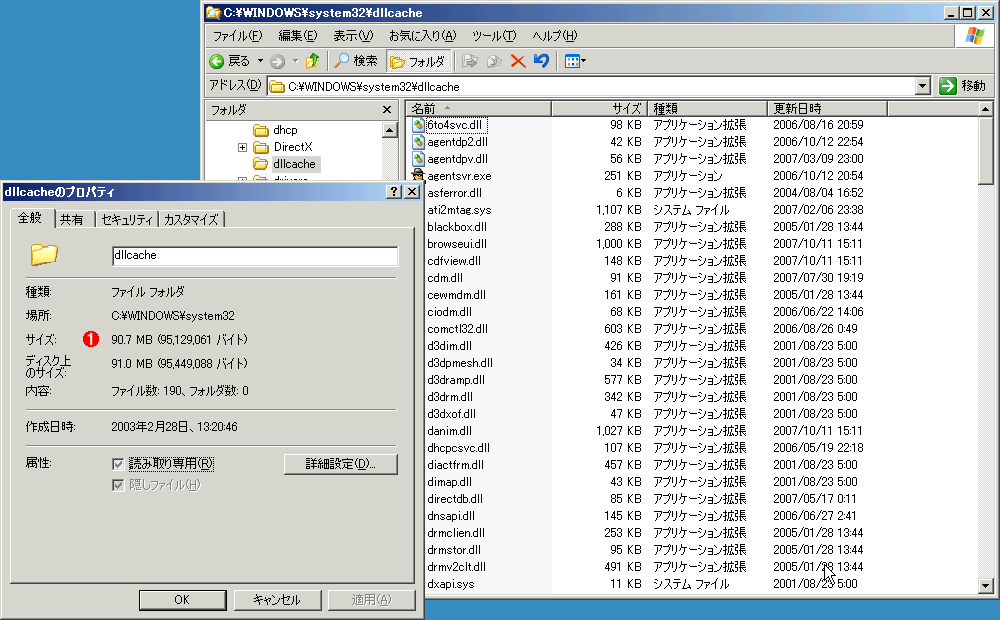Select the file browseui.dll
This screenshot has height=620, width=1000.
click(x=457, y=244)
